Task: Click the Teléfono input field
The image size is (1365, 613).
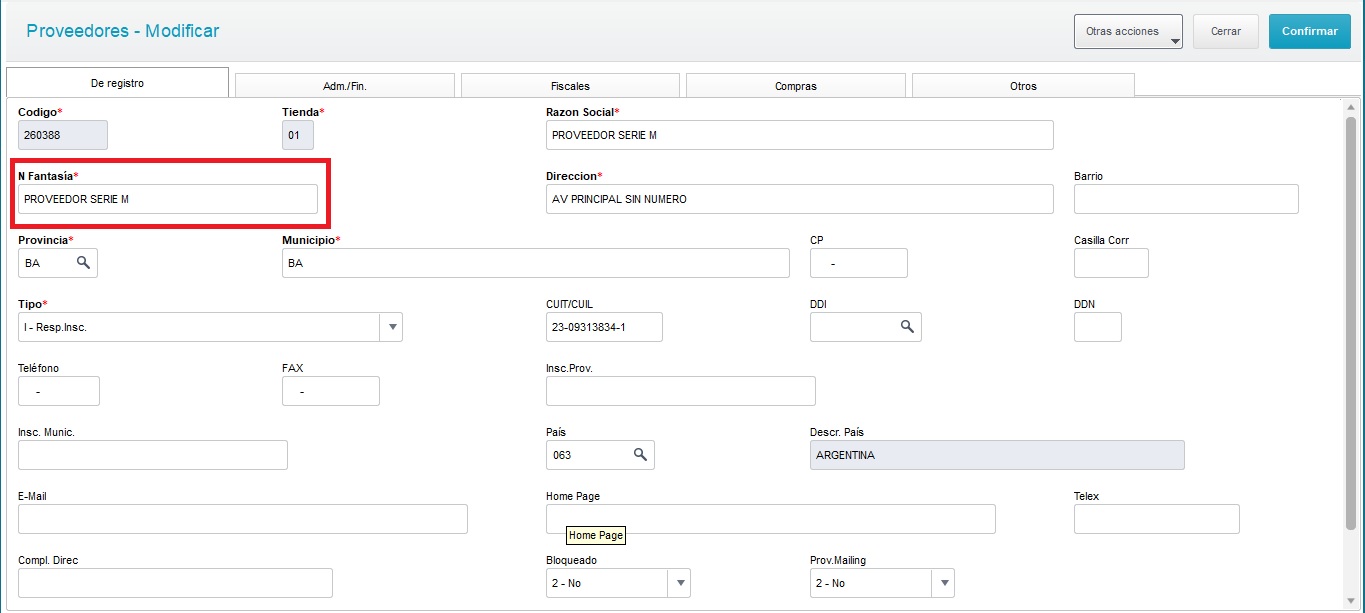Action: 59,391
